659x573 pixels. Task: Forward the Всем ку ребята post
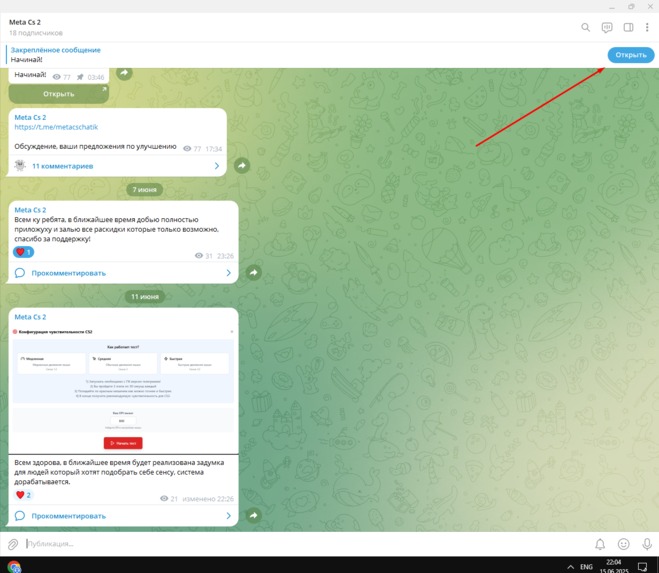pos(253,272)
